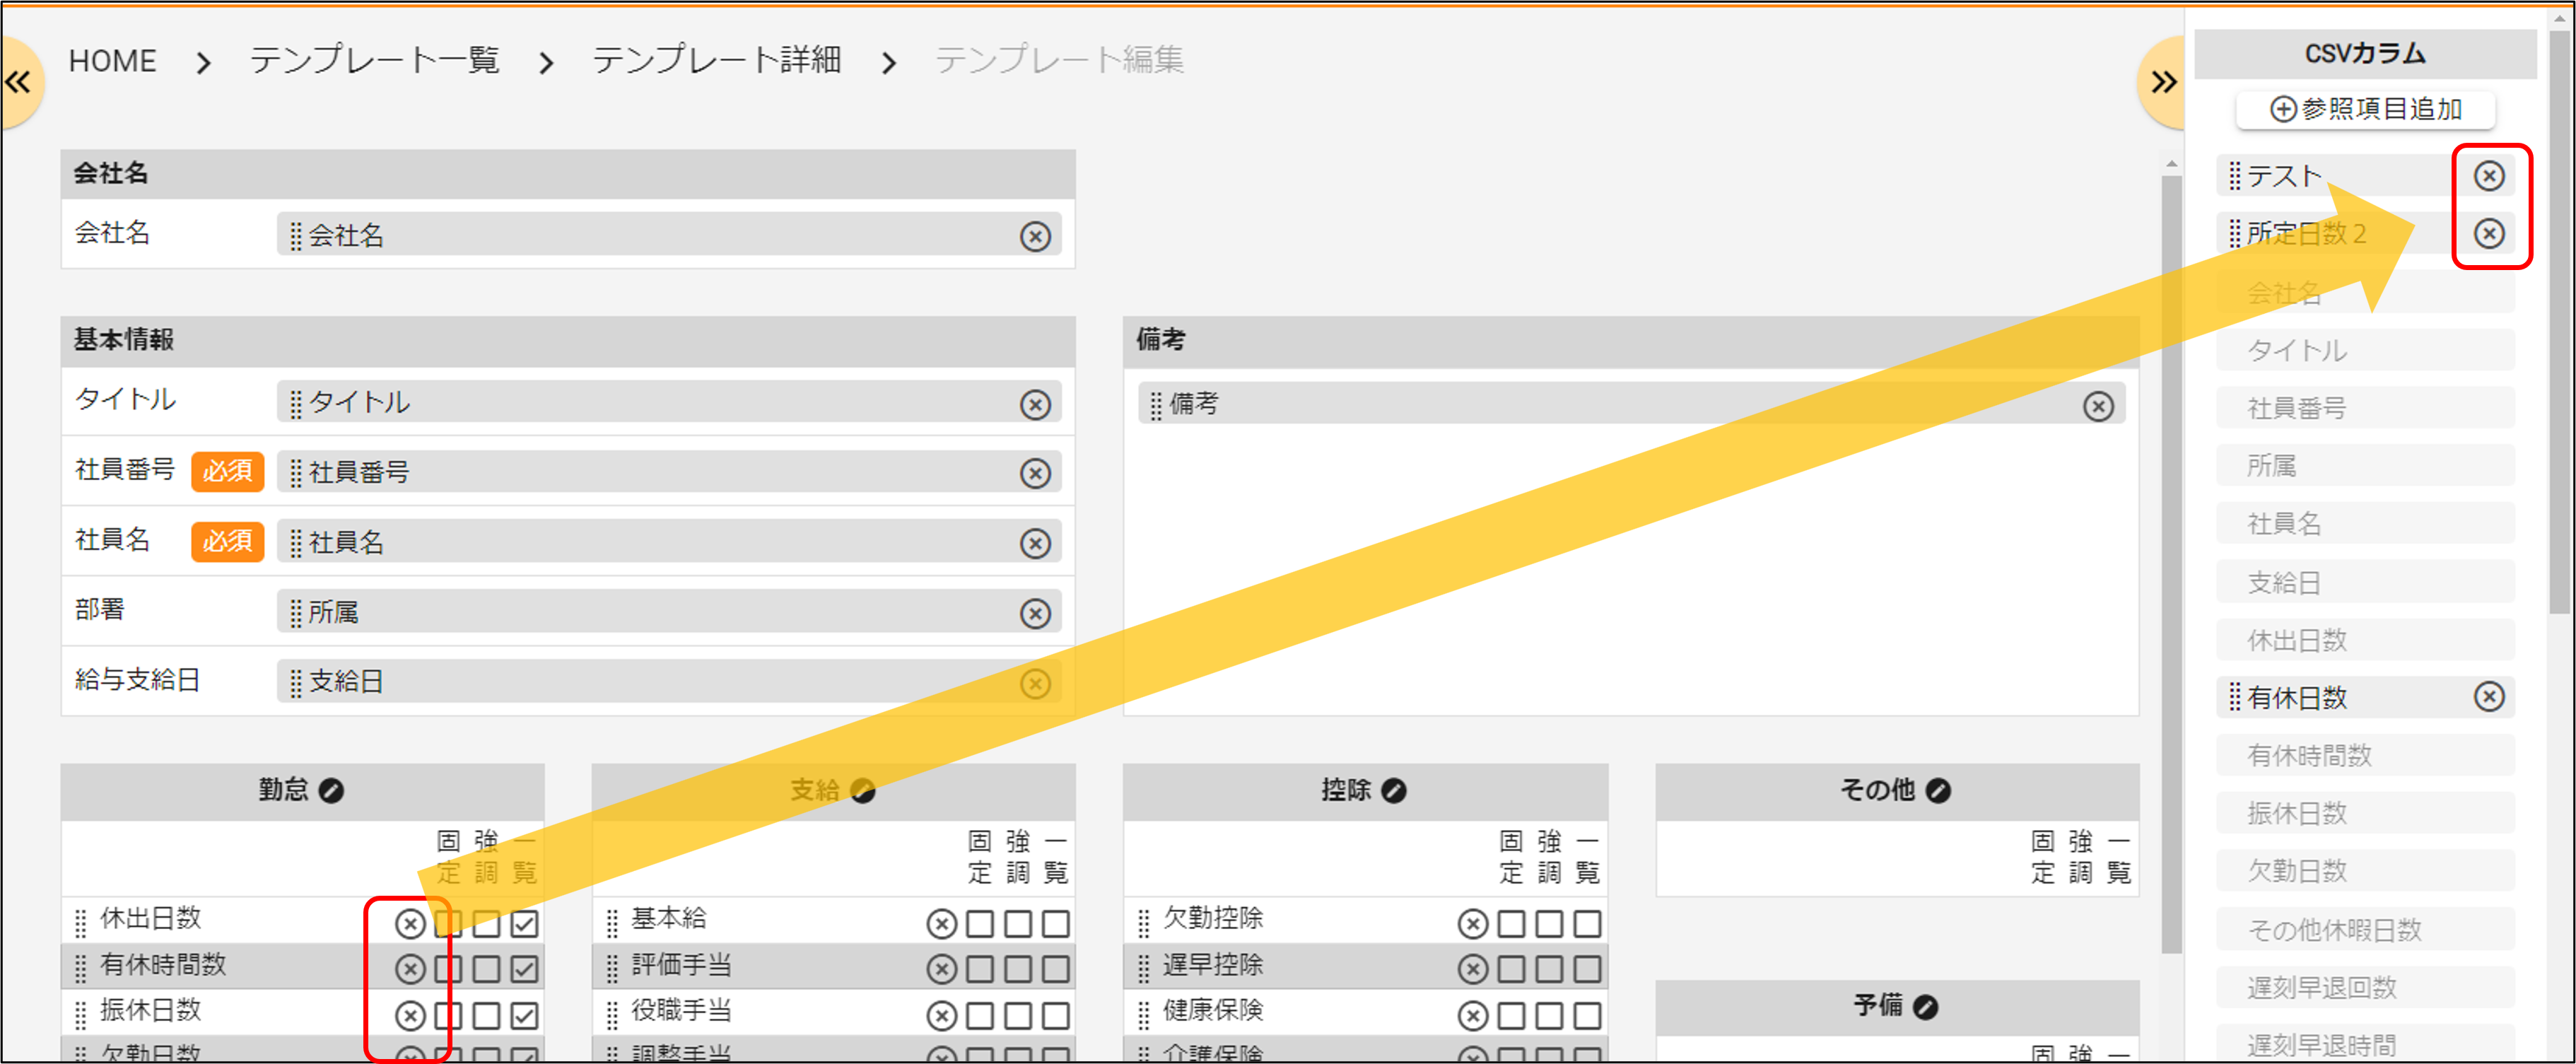Remove 会社名 field from template
Viewport: 2576px width, 1064px height.
(x=1035, y=235)
